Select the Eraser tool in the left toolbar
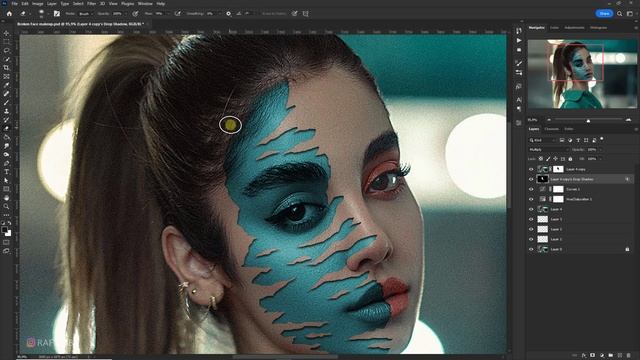 point(6,128)
